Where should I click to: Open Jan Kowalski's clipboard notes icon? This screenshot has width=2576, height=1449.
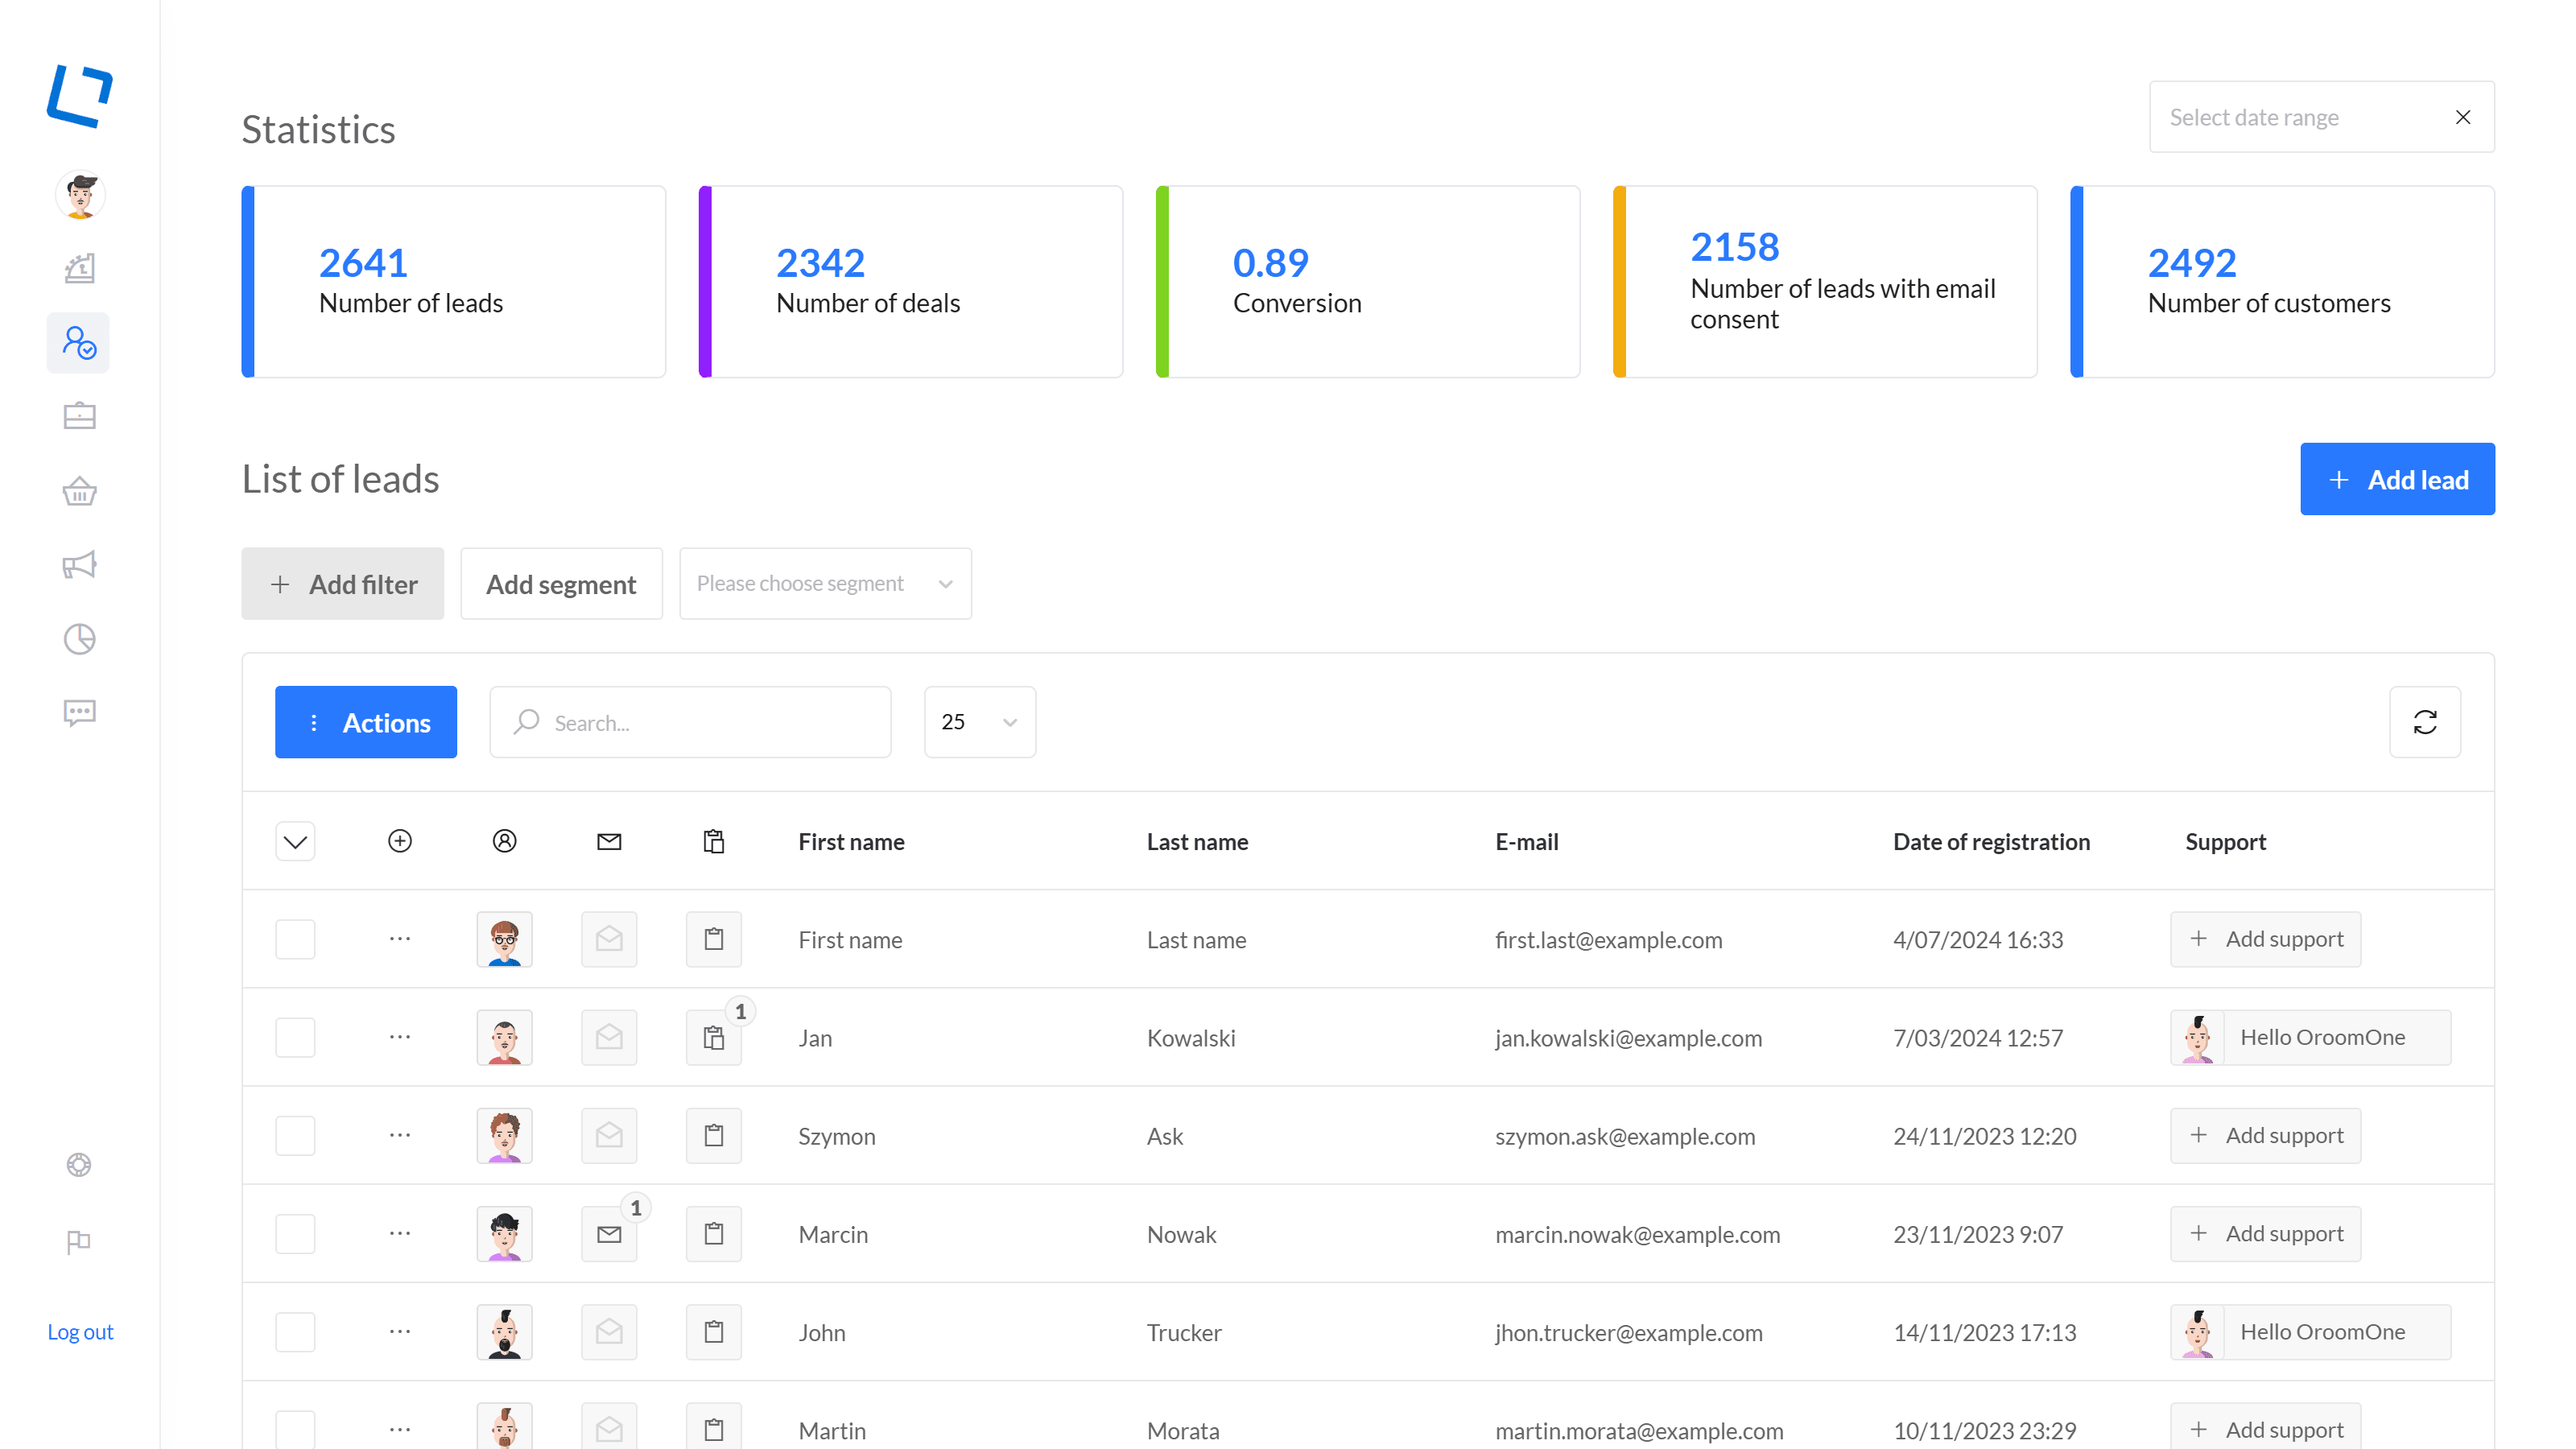coord(713,1038)
